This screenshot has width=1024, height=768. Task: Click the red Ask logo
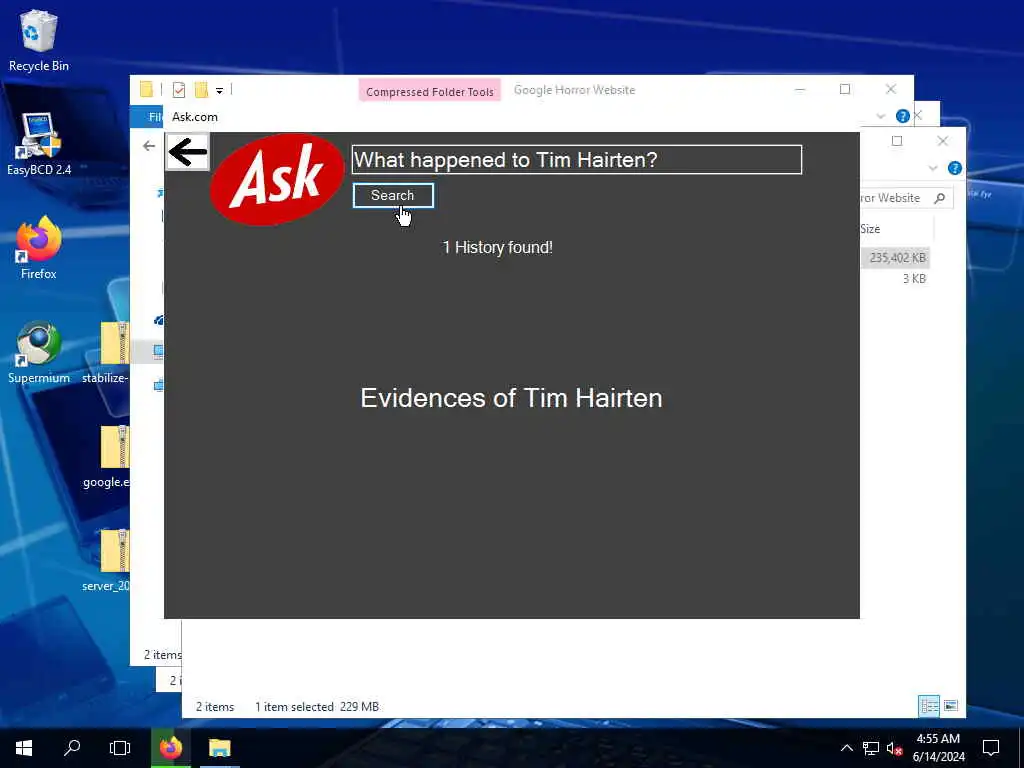tap(277, 180)
